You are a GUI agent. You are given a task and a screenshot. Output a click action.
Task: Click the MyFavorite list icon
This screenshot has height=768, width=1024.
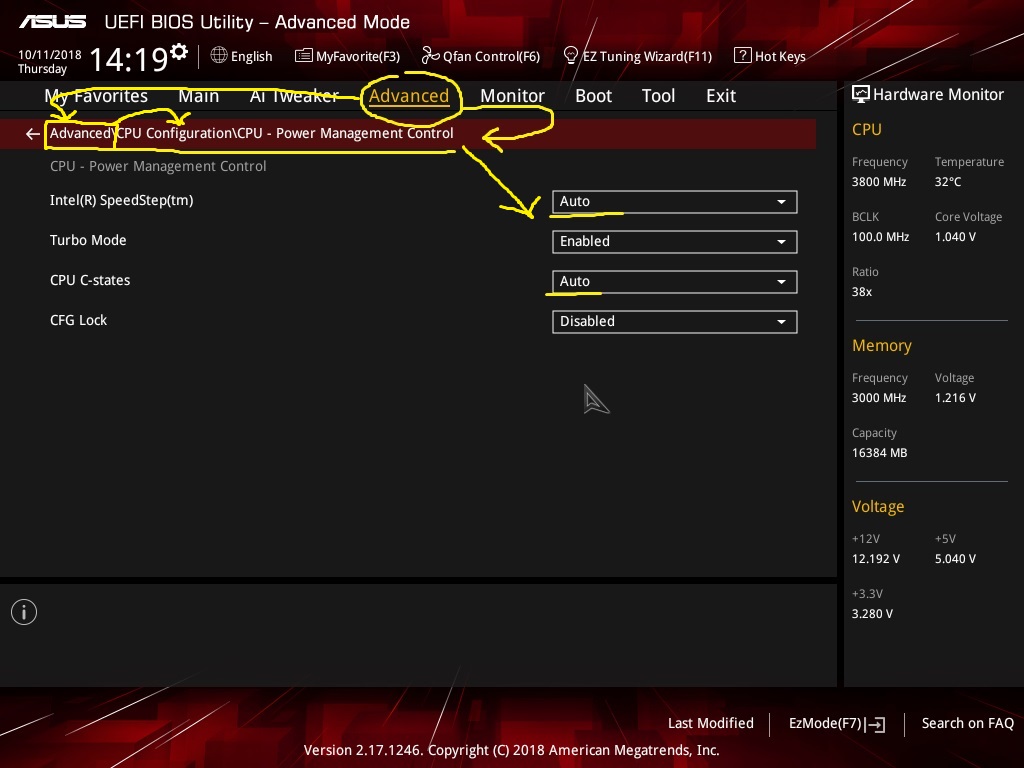pyautogui.click(x=303, y=56)
